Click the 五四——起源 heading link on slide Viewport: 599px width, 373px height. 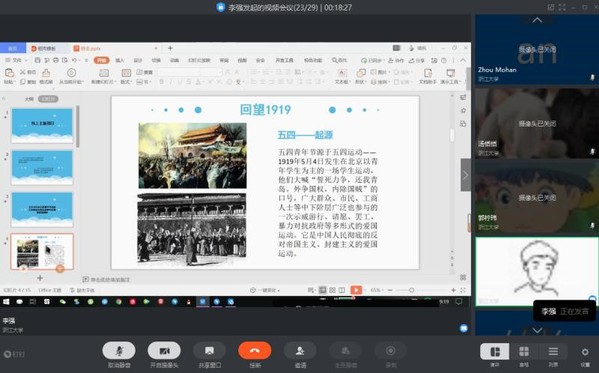305,135
